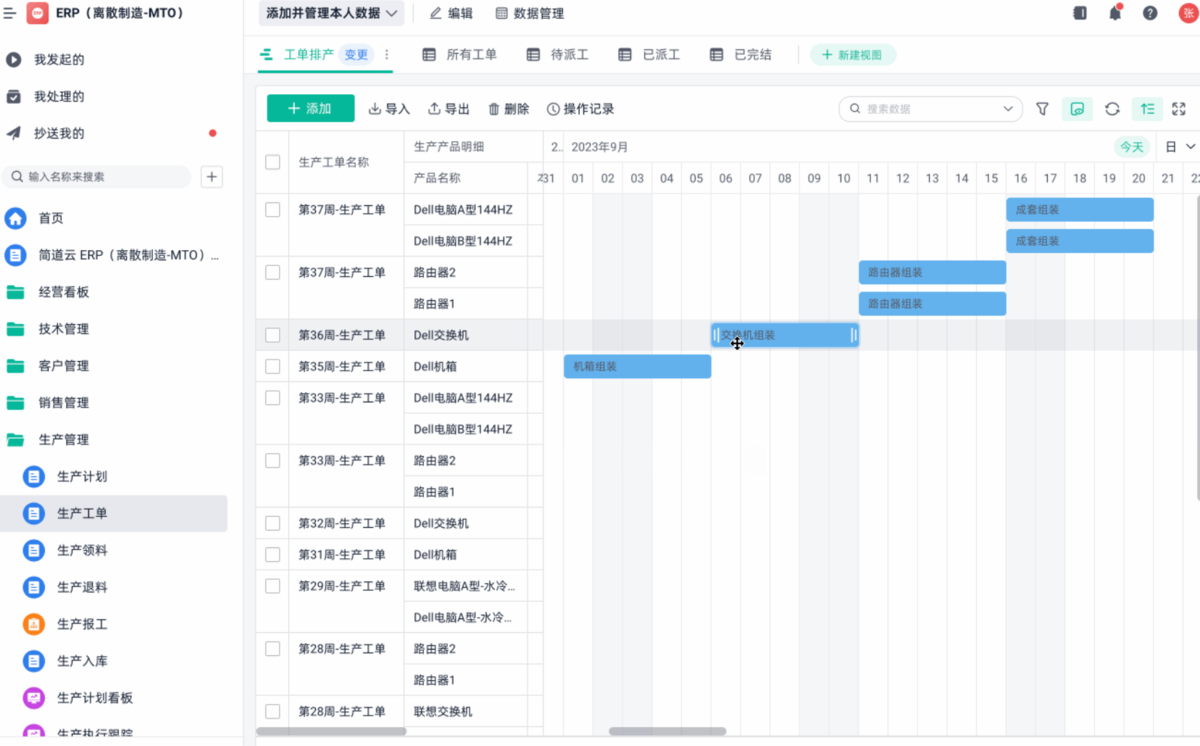
Task: Open 我处理的 list
Action: tap(59, 97)
